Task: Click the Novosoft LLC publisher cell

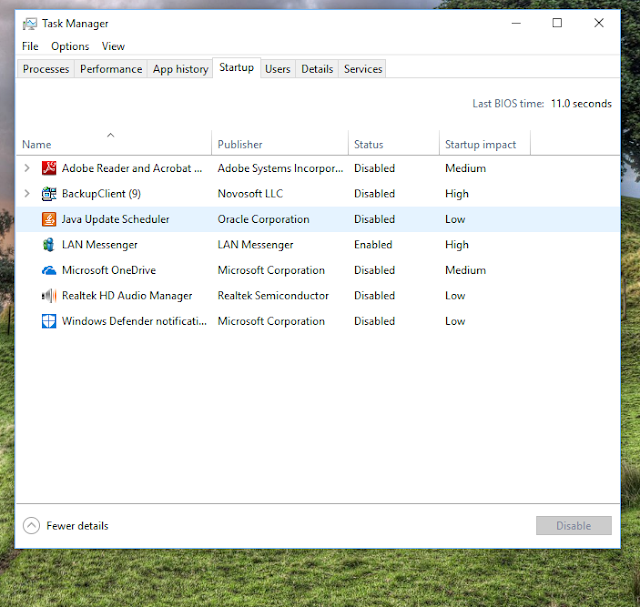Action: click(250, 193)
